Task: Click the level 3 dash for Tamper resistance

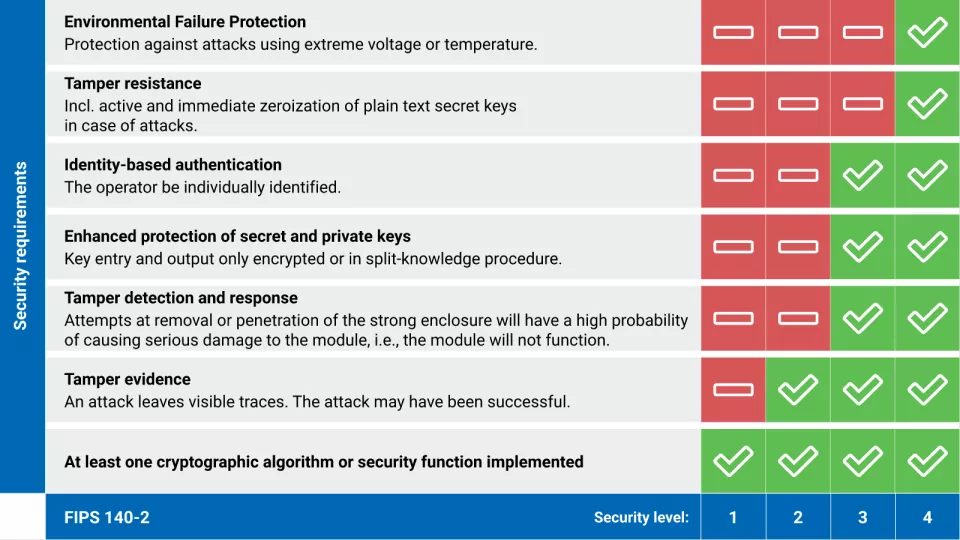Action: click(x=862, y=103)
